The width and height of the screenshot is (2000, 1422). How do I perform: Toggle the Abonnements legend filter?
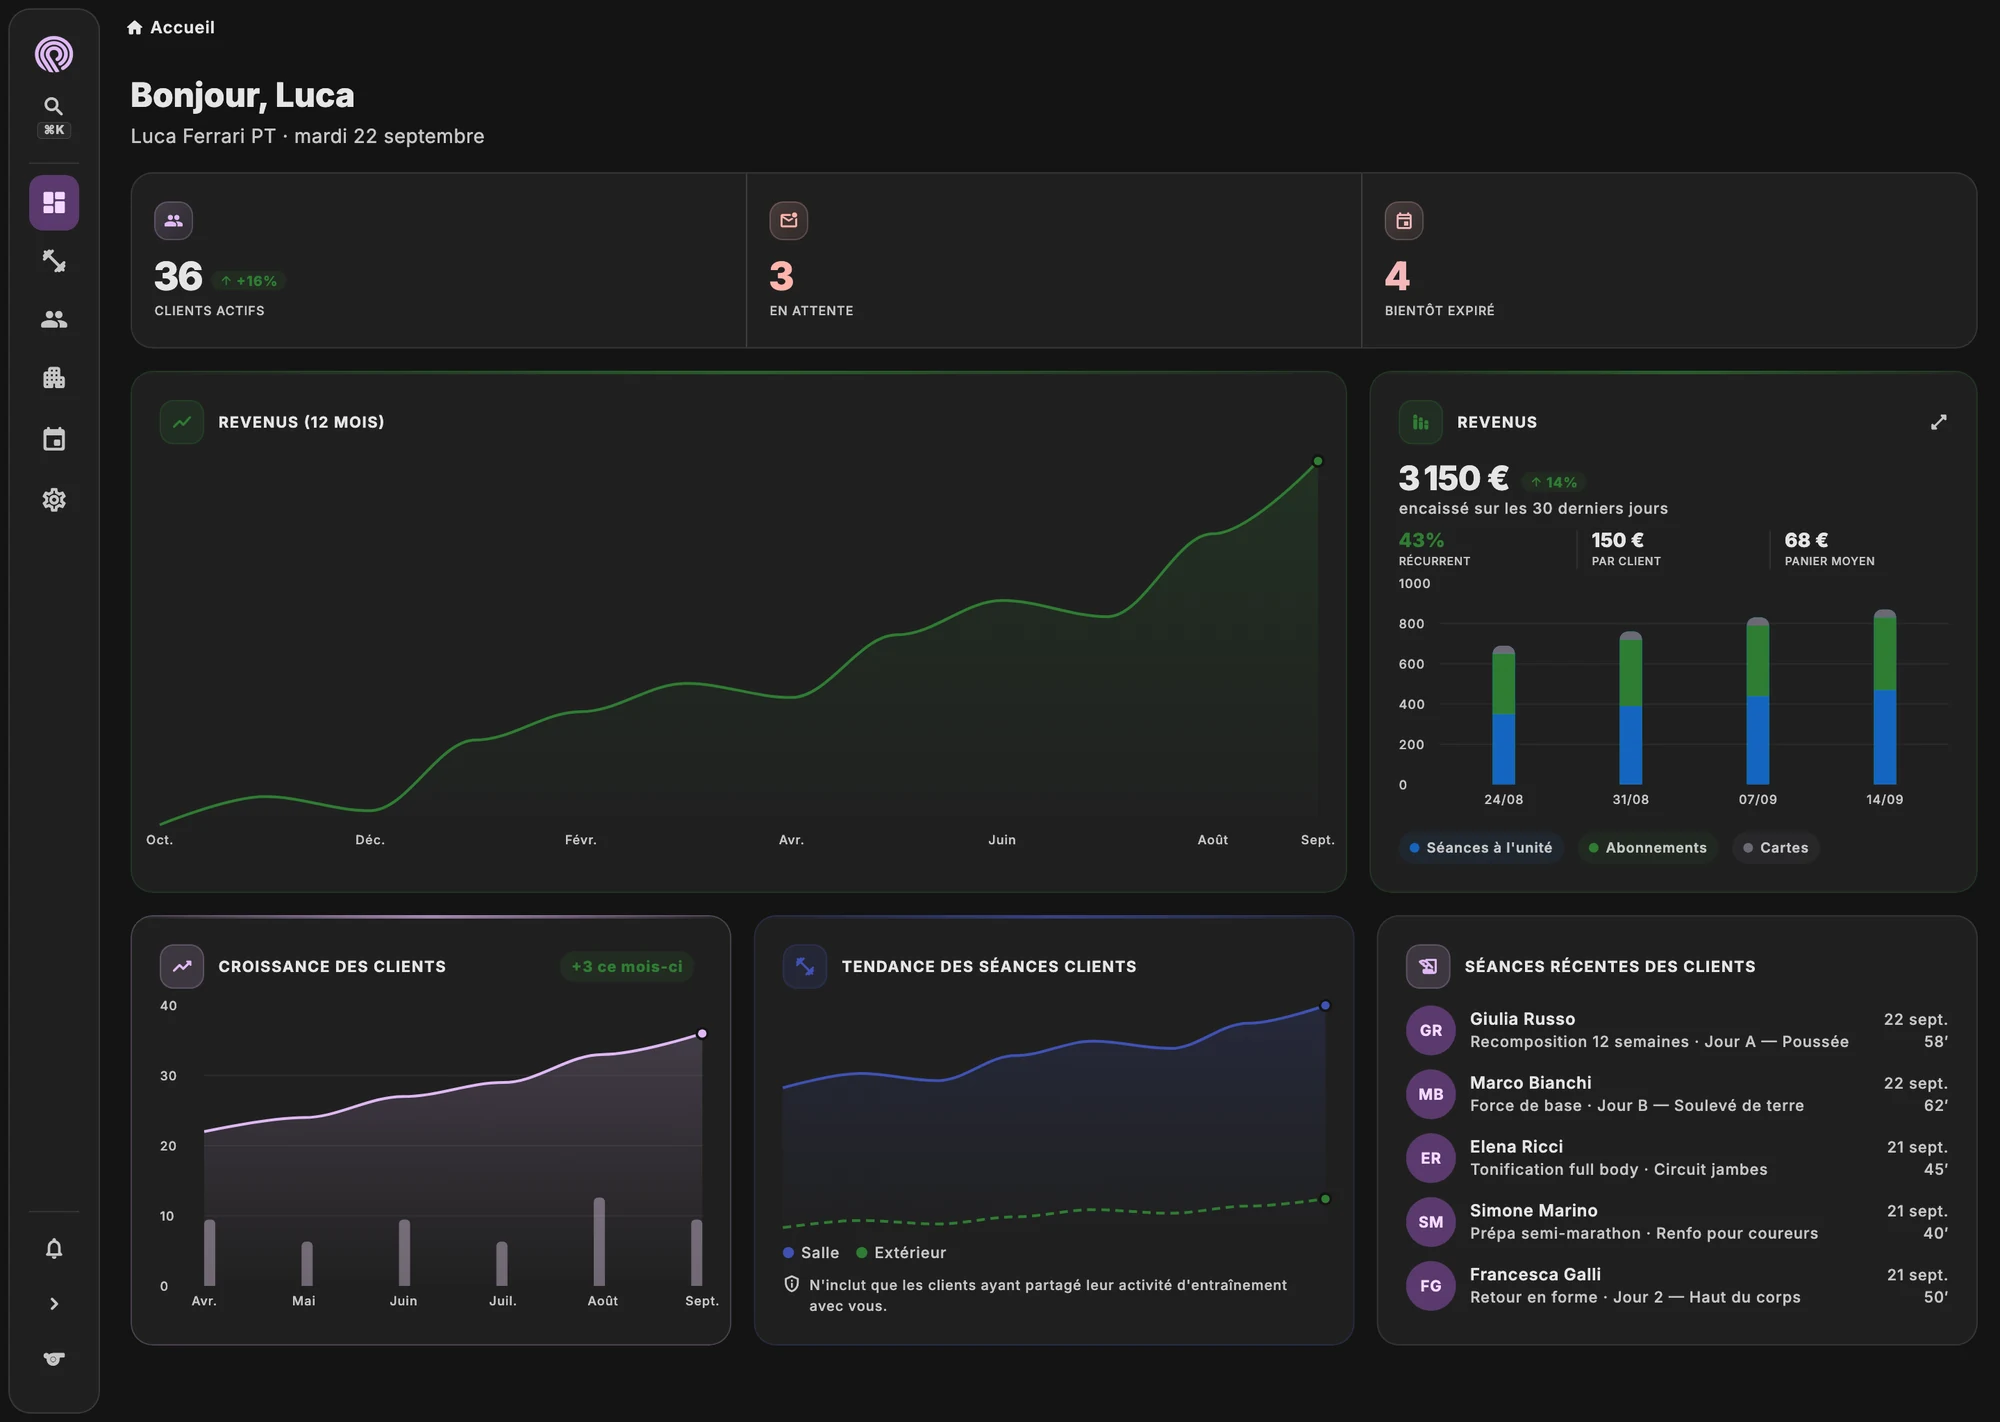[x=1648, y=848]
